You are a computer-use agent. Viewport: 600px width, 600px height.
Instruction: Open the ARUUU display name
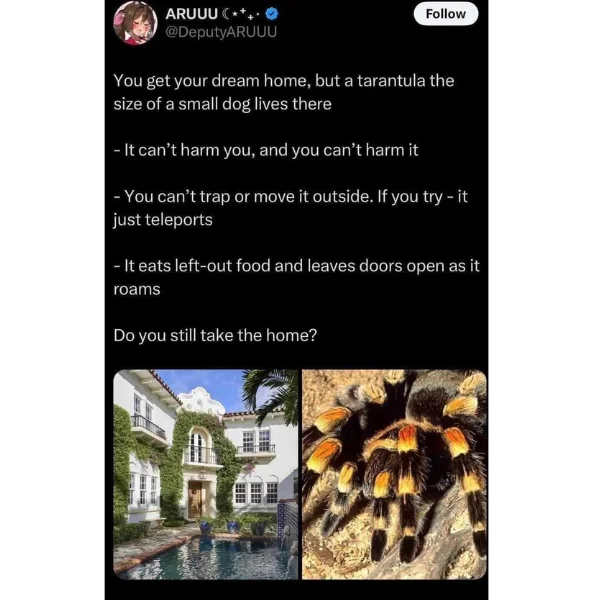click(x=191, y=14)
